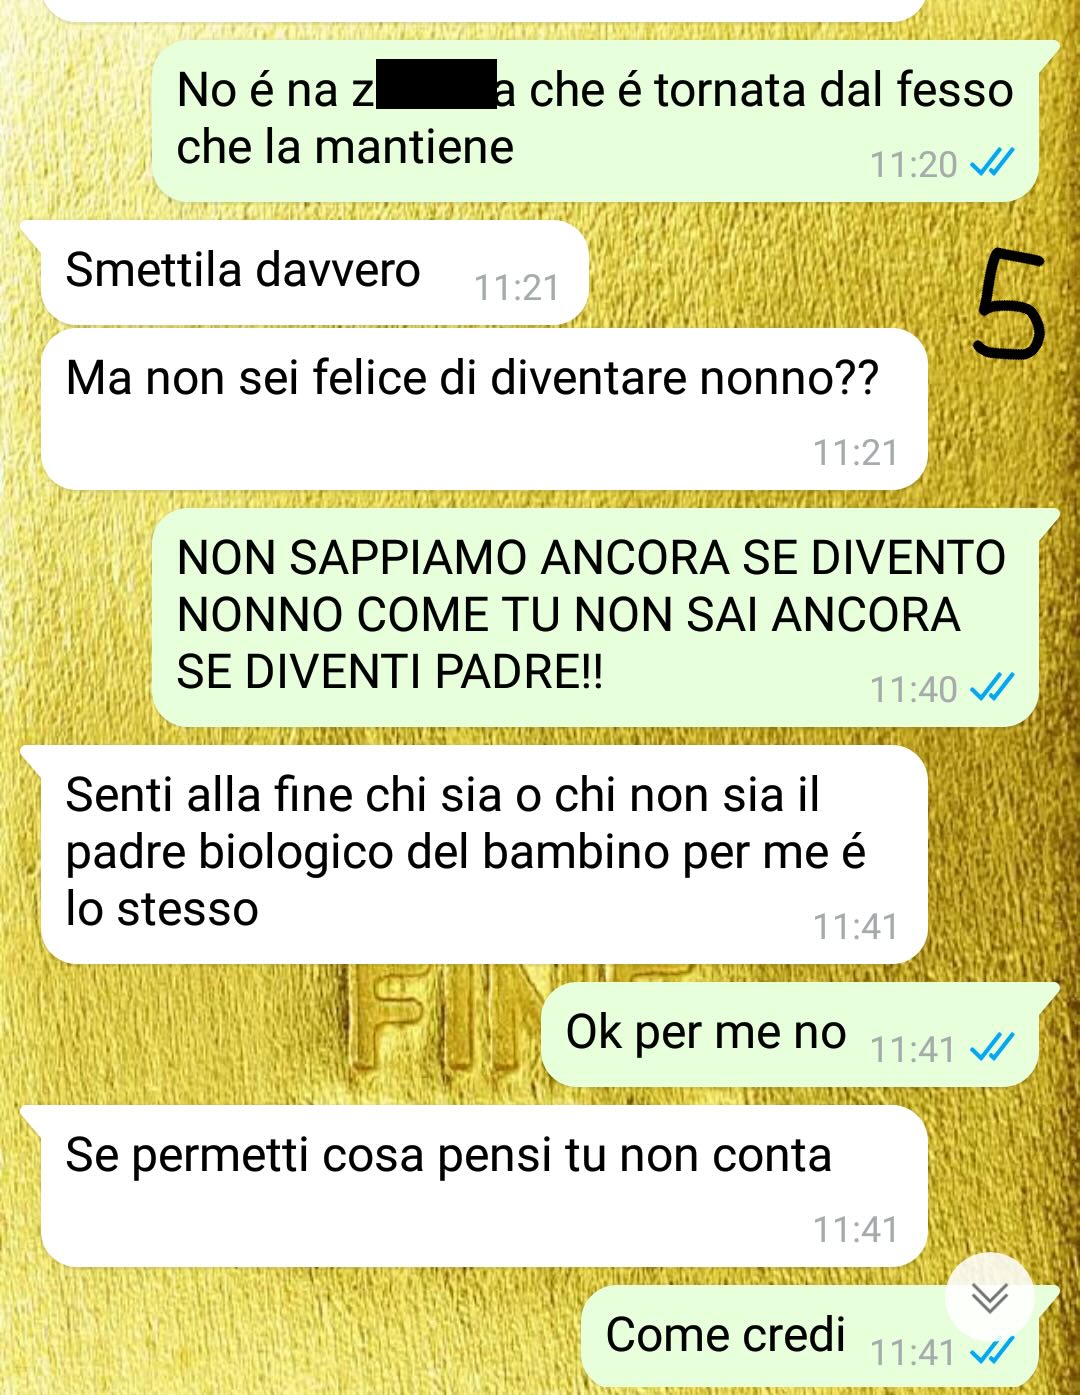
Task: Tap the 11:21 timestamp on 'Smettila davvero'
Action: click(x=516, y=288)
